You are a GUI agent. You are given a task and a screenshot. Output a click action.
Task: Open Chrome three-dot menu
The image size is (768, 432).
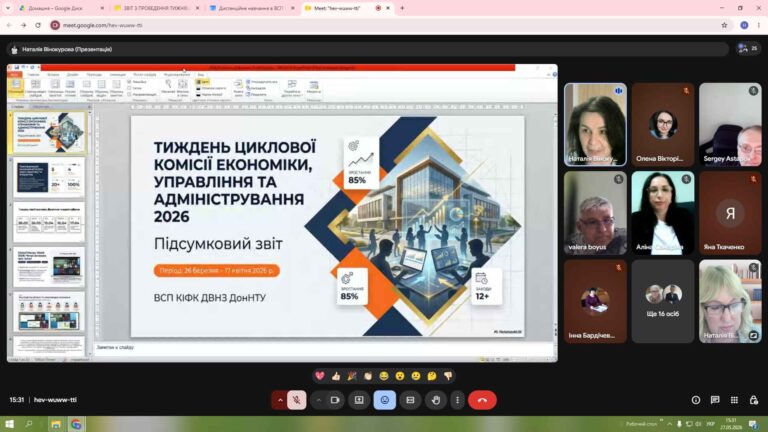pyautogui.click(x=759, y=25)
